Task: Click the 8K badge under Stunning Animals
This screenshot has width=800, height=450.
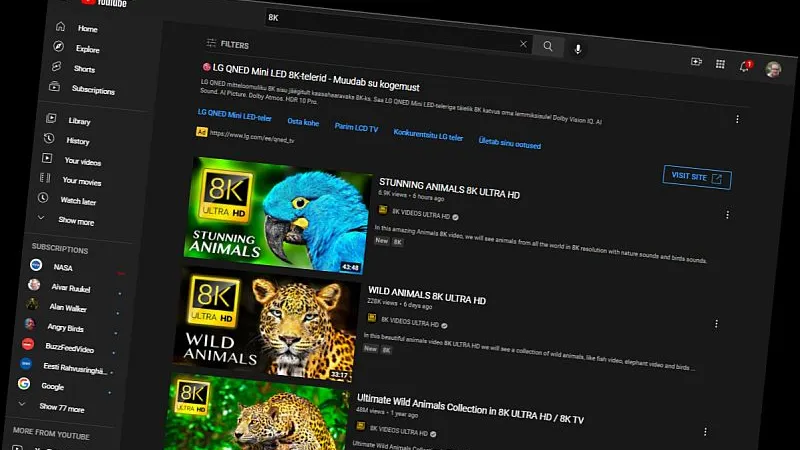Action: click(x=397, y=242)
